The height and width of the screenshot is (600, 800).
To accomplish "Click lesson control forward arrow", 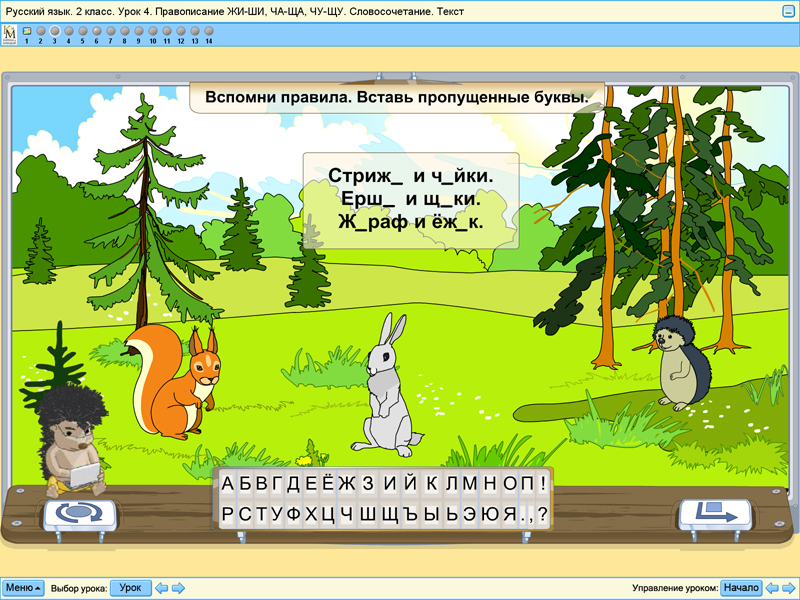I will (x=788, y=588).
